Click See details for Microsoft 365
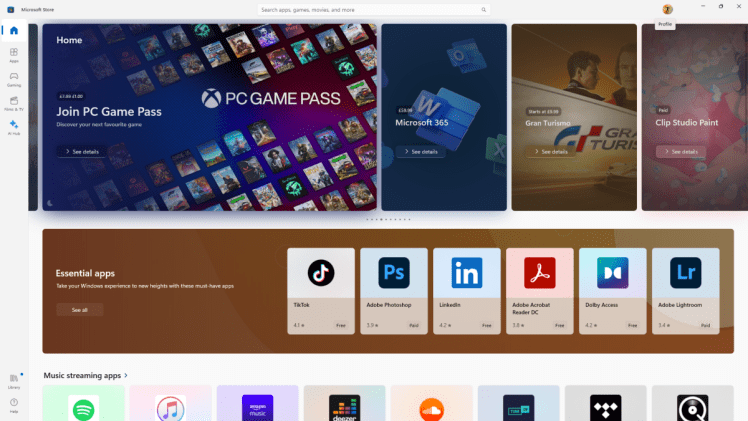748x421 pixels. point(420,152)
